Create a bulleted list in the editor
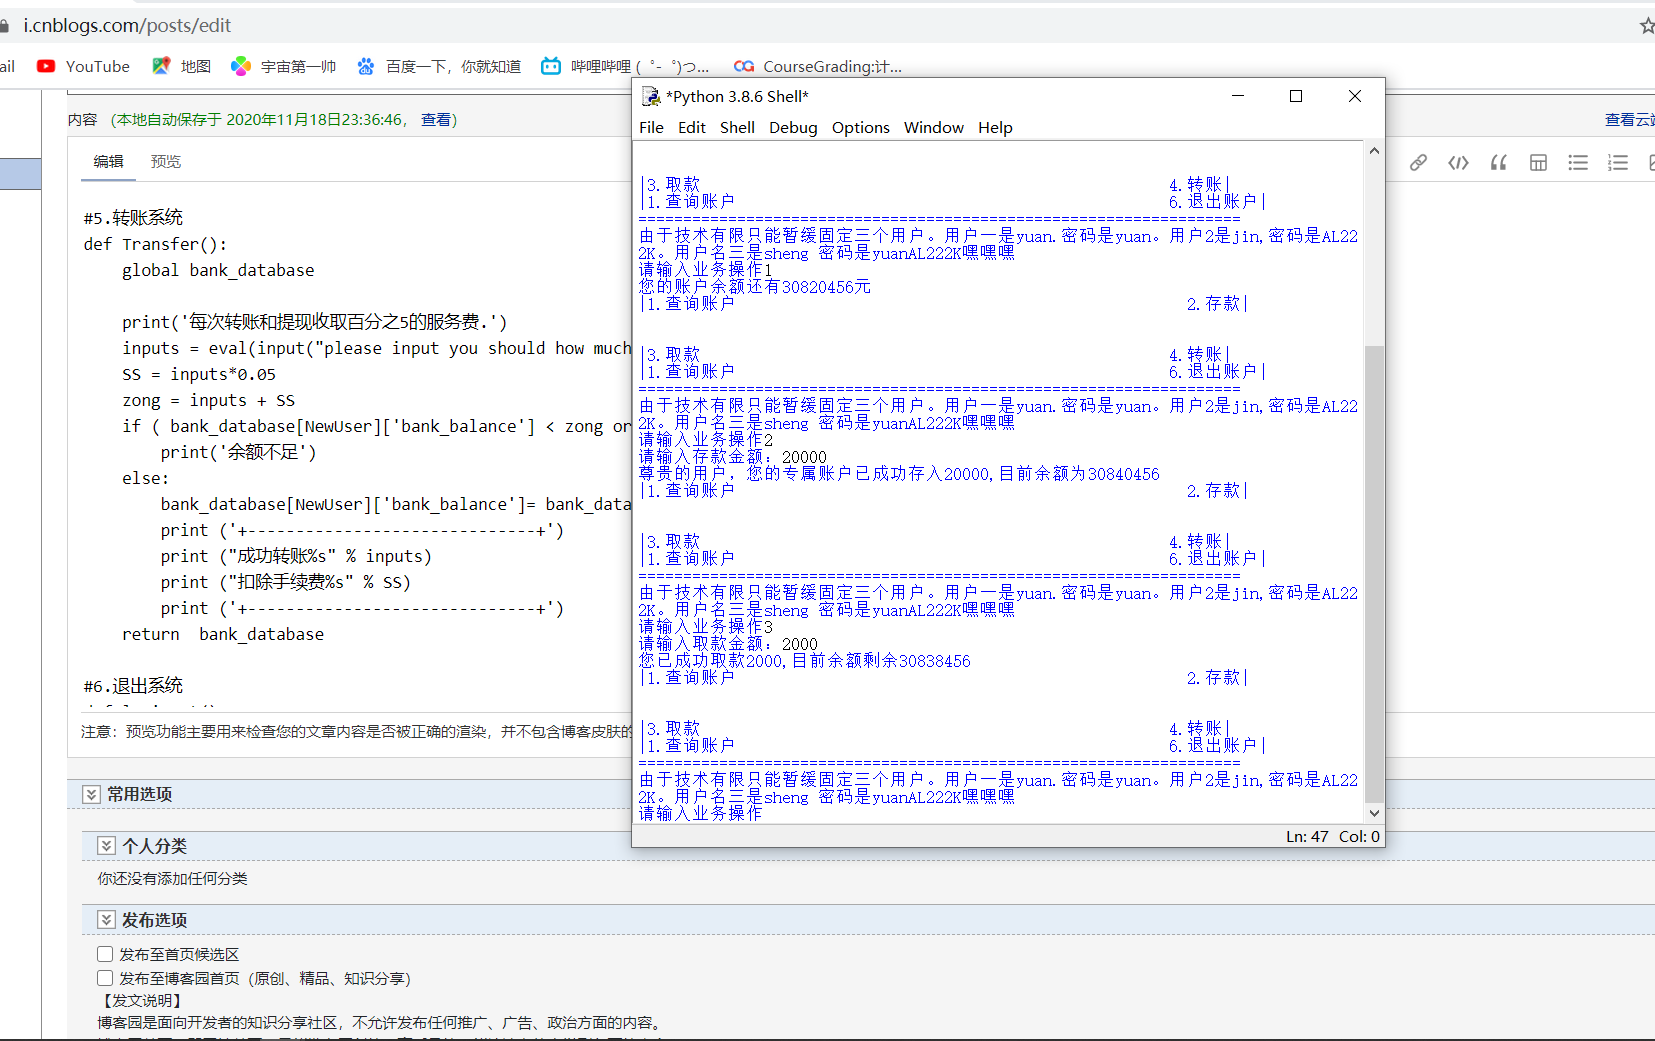1655x1041 pixels. tap(1578, 162)
